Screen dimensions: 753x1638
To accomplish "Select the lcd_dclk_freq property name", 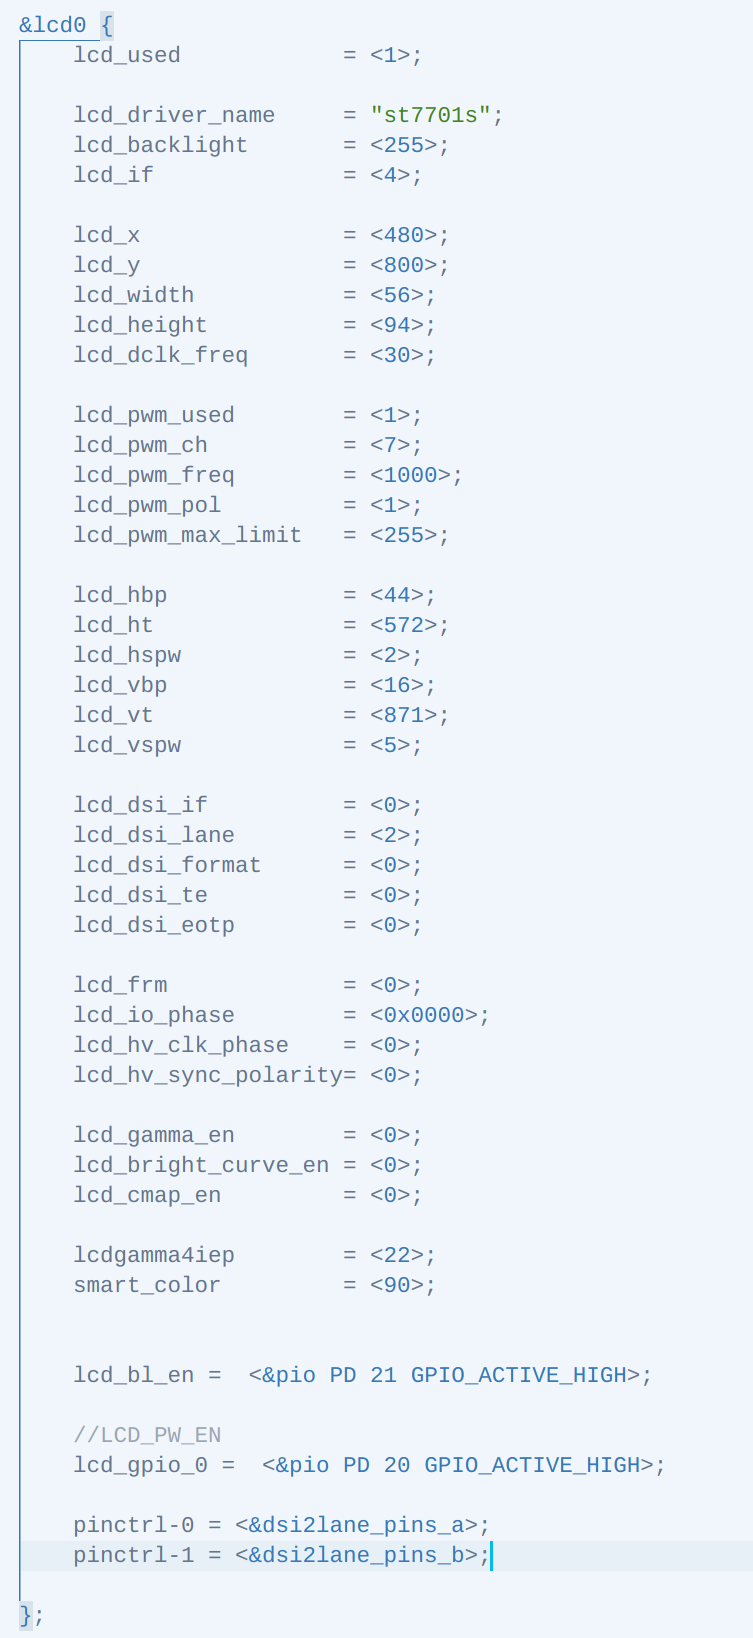I will 160,355.
